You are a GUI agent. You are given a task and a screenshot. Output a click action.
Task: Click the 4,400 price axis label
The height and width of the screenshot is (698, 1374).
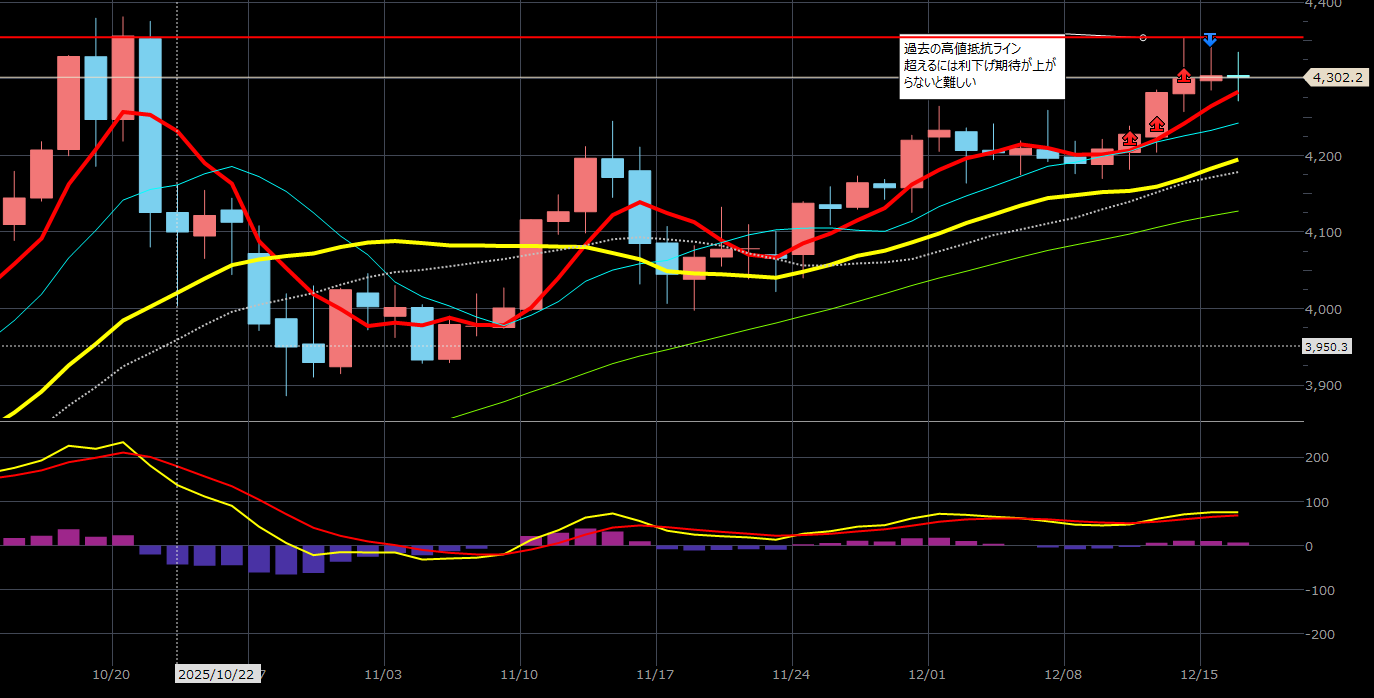(x=1325, y=5)
